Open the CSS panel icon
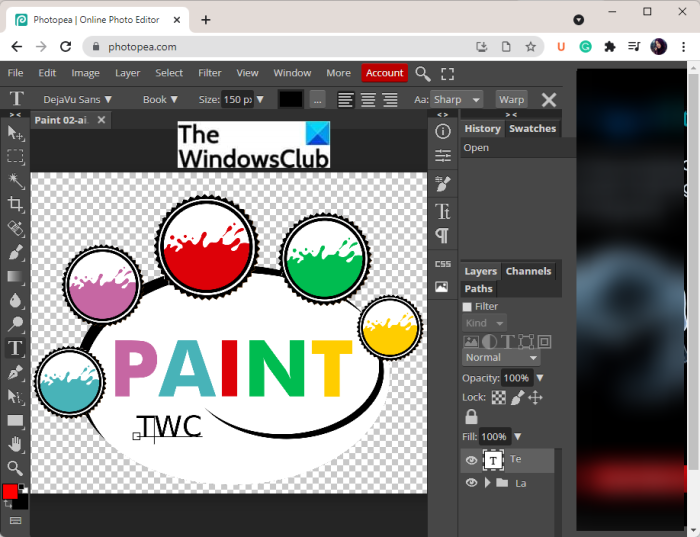The width and height of the screenshot is (700, 537). (x=442, y=264)
